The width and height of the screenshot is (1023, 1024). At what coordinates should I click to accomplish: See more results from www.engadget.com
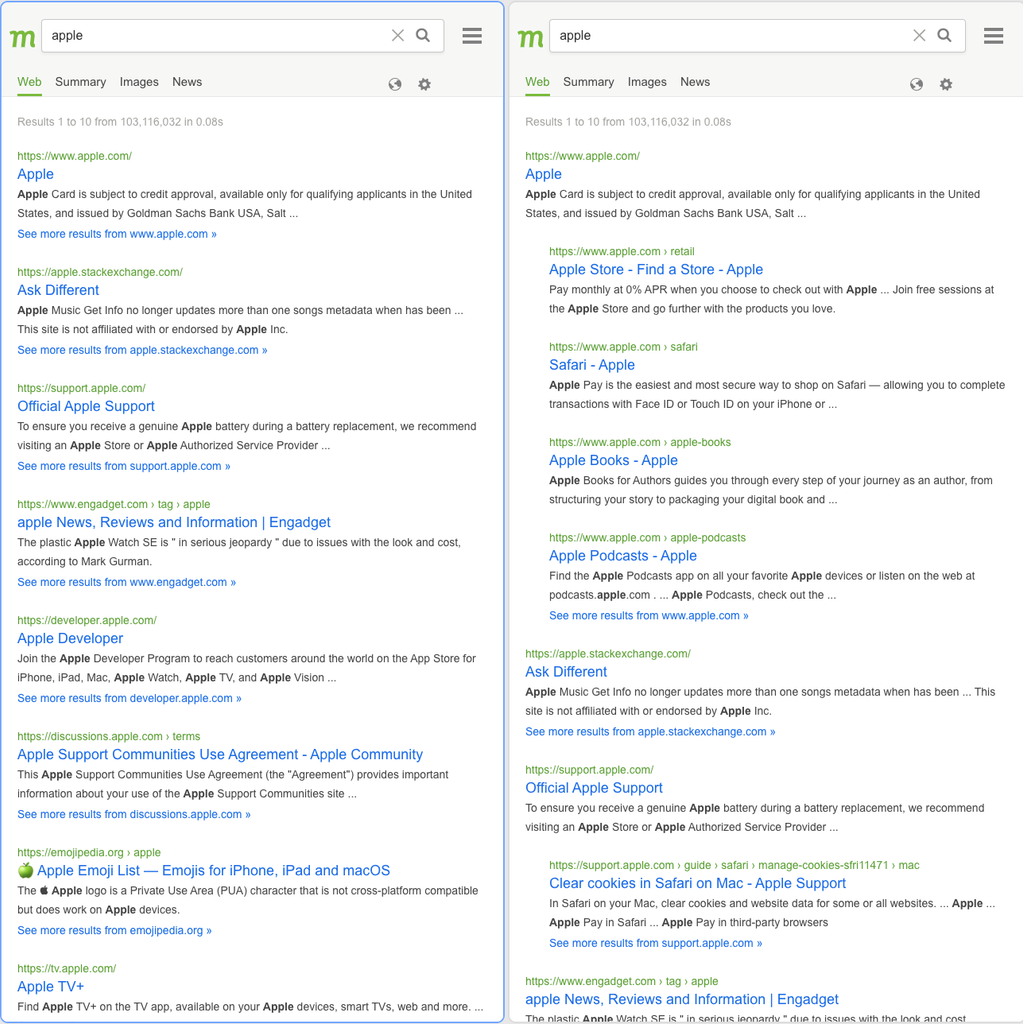[127, 583]
